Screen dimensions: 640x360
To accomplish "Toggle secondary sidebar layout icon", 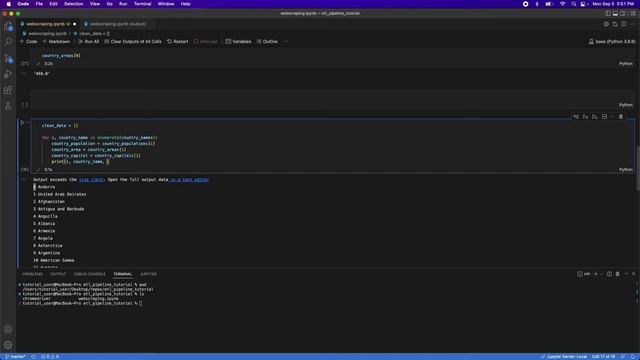I will coord(623,13).
